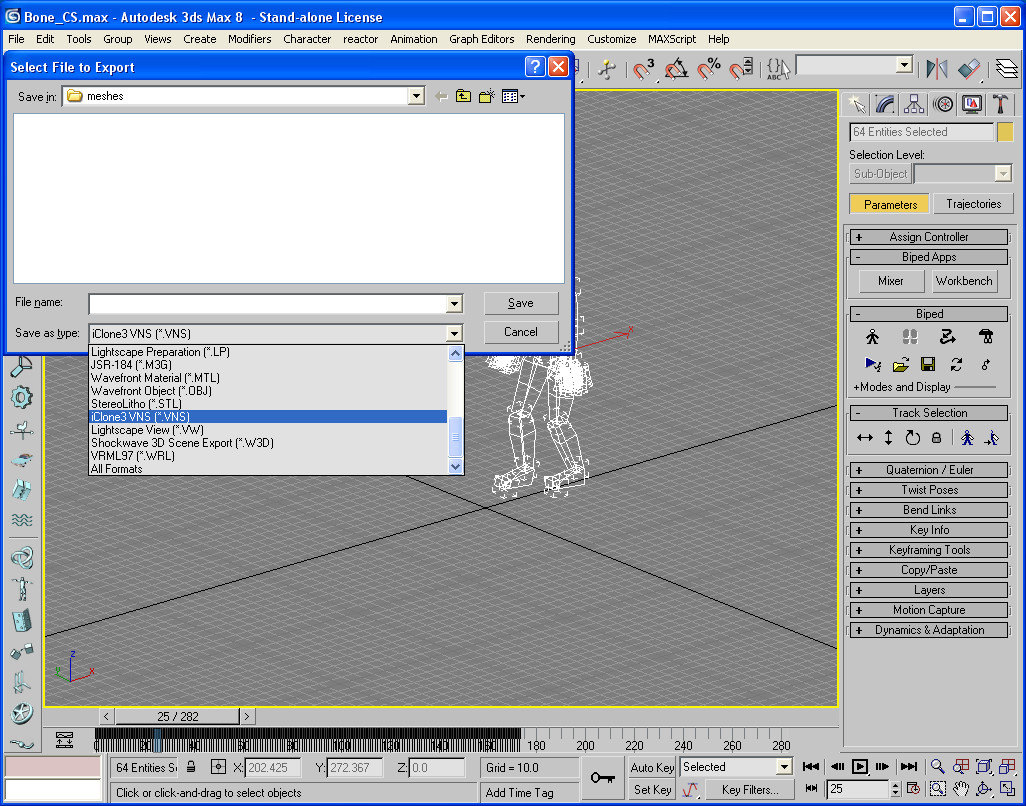The width and height of the screenshot is (1026, 806).
Task: Toggle the 3D Snaps magnet icon
Action: click(x=643, y=68)
